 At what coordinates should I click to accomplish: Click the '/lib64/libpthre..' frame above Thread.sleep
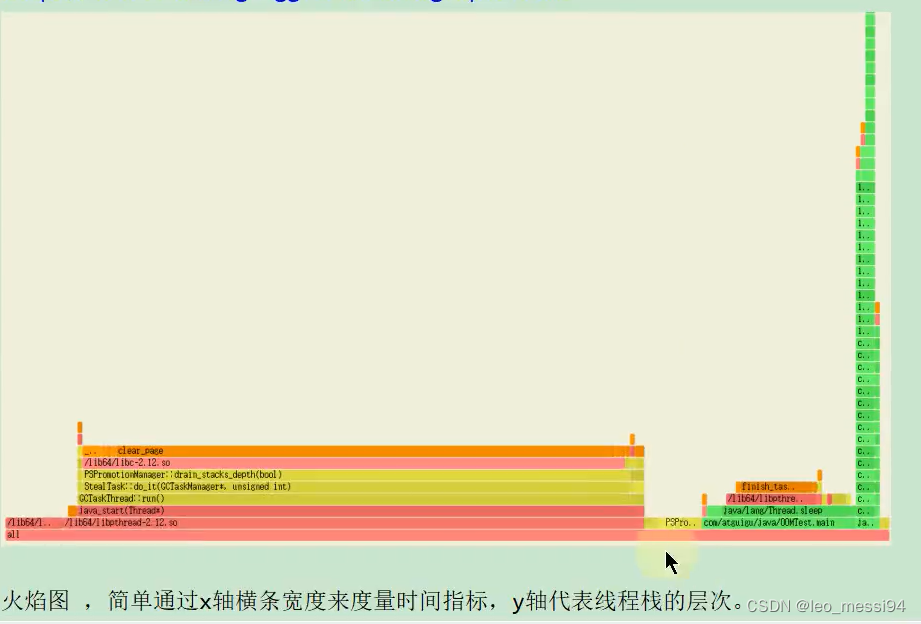click(774, 499)
